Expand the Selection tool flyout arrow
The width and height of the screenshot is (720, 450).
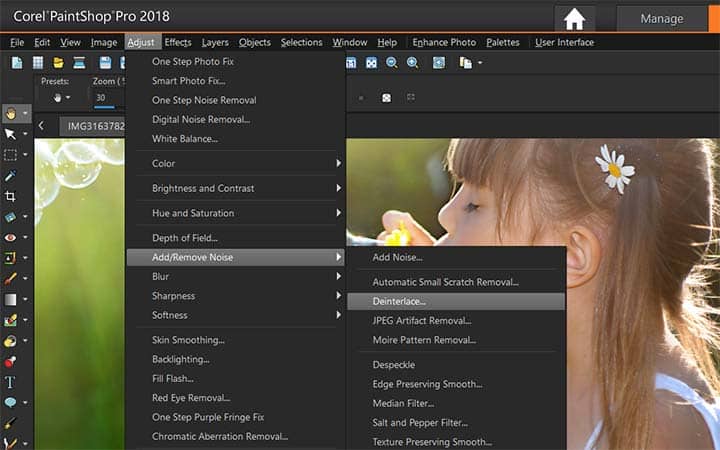[25, 155]
